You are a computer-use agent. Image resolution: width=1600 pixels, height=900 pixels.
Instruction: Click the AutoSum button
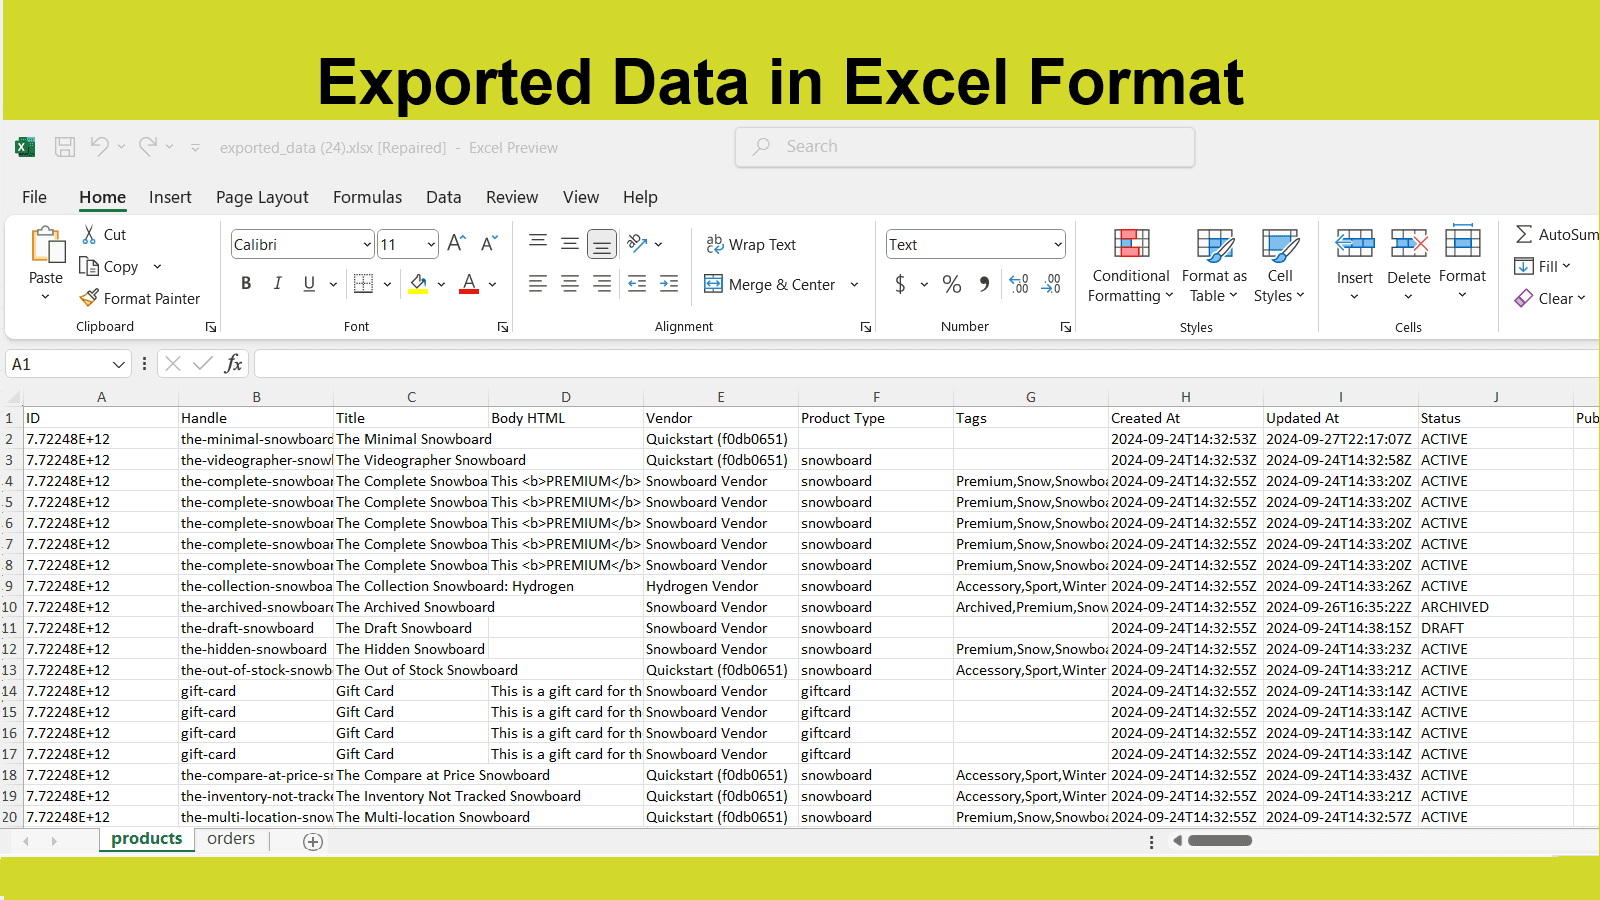(1556, 234)
